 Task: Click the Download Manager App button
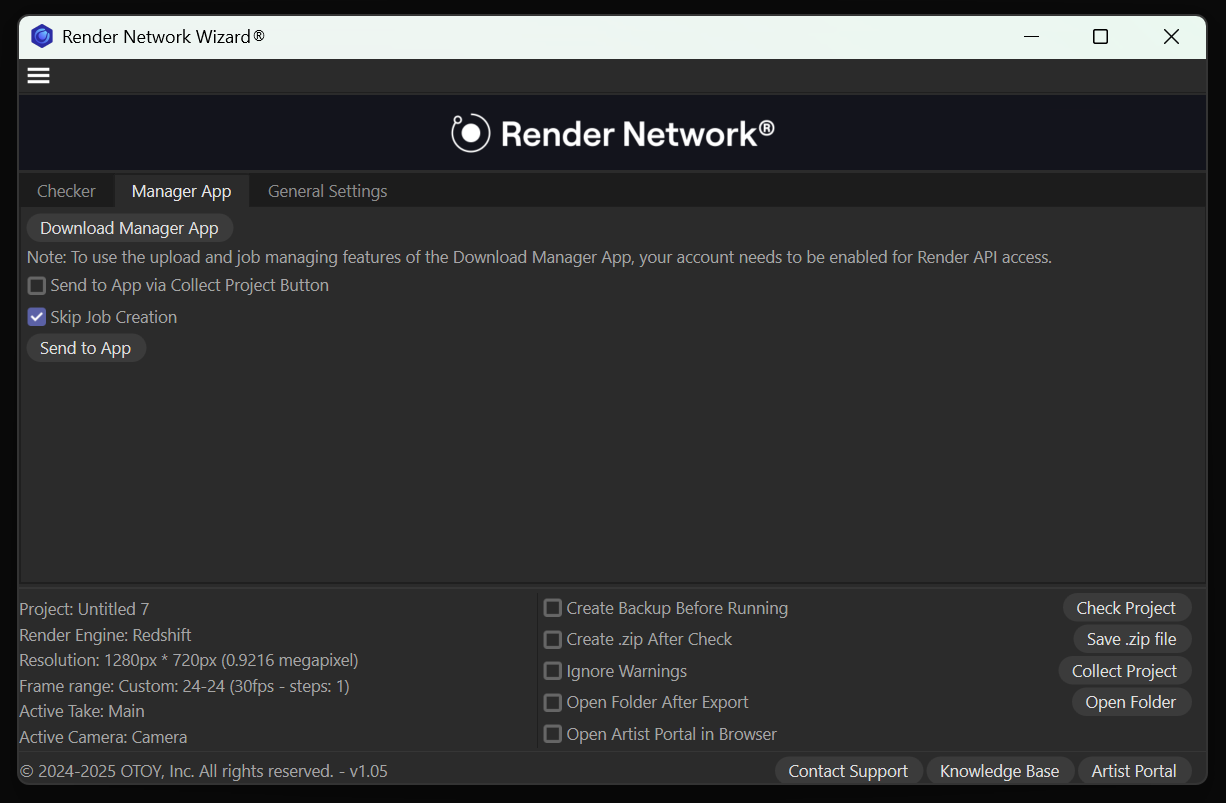[x=129, y=228]
